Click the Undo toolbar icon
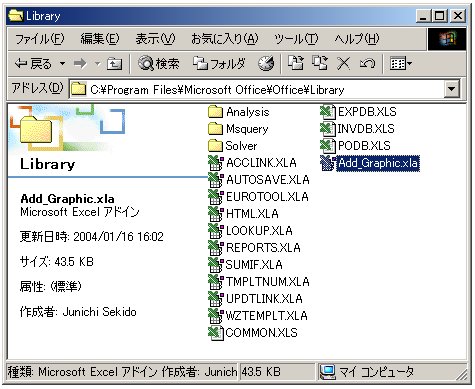Screen dimensions: 475x389 367,63
